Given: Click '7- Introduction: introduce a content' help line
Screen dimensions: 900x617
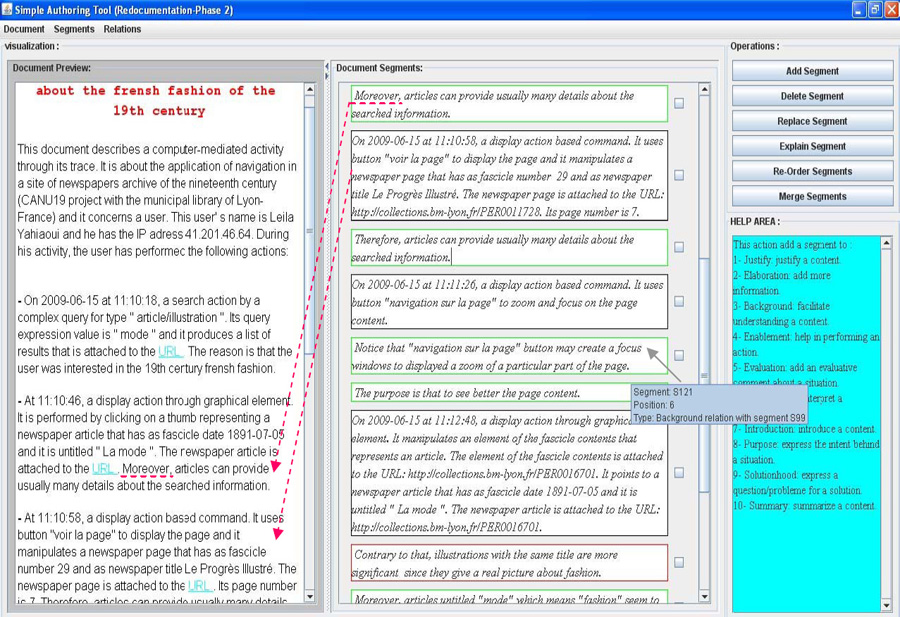Looking at the screenshot, I should [805, 429].
